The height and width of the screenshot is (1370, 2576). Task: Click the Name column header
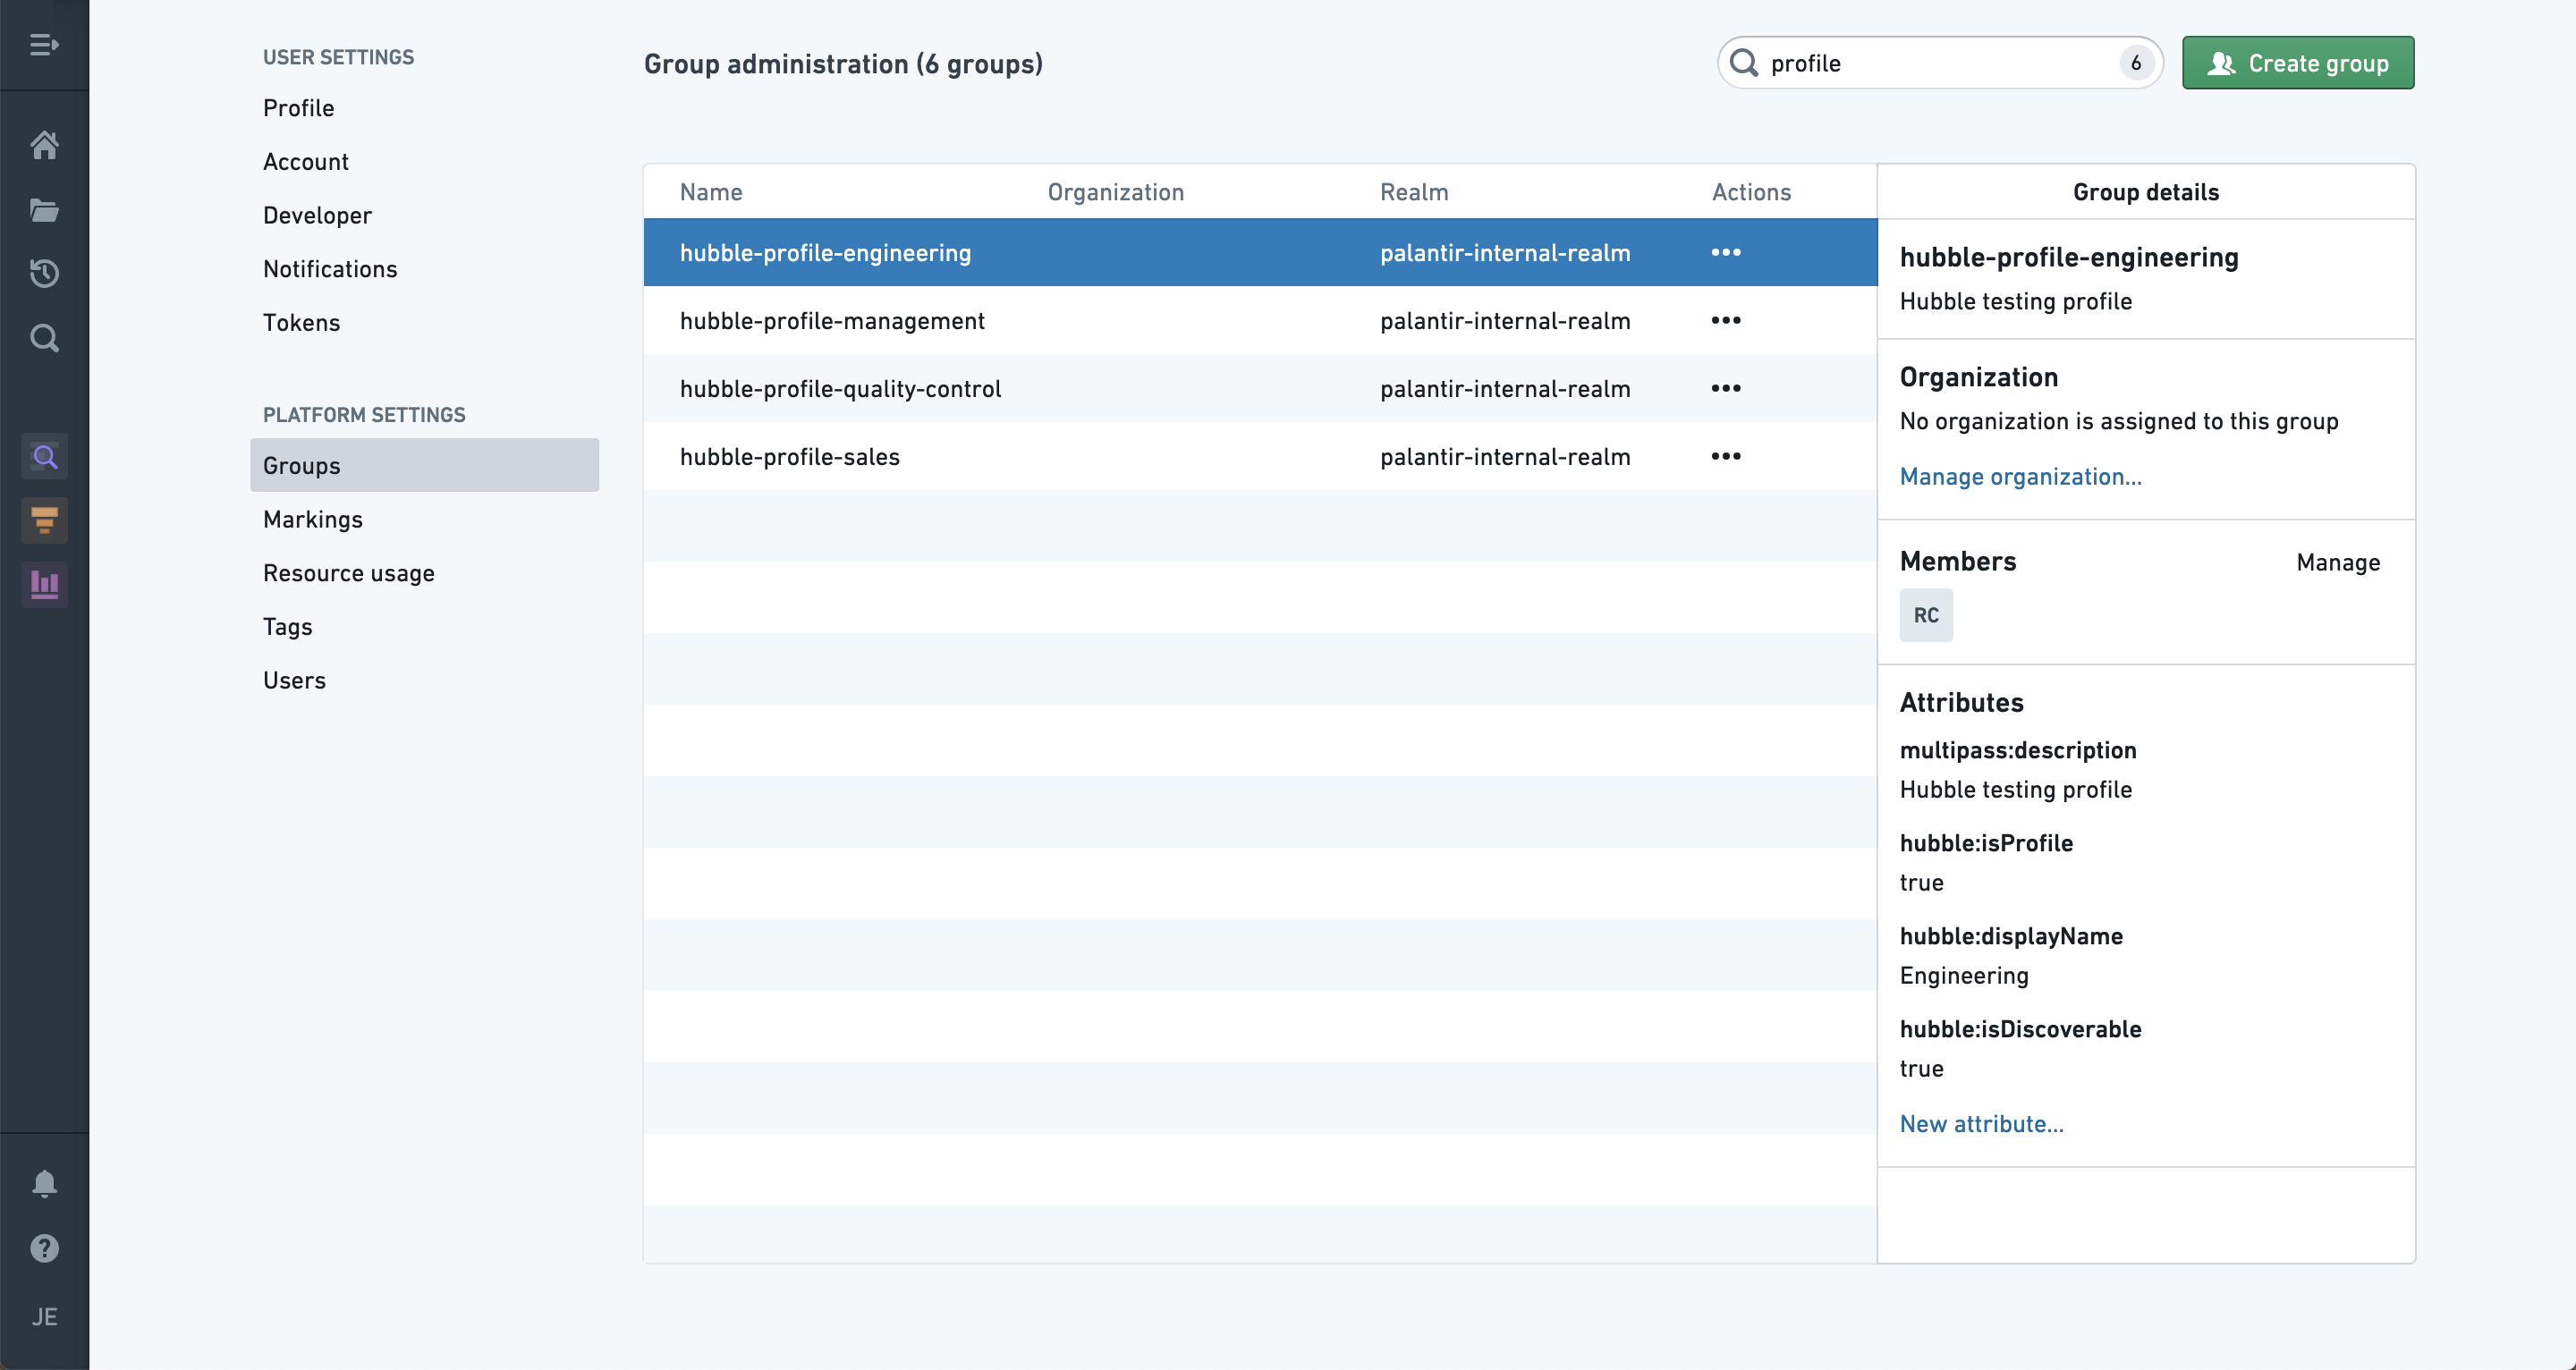pos(711,192)
